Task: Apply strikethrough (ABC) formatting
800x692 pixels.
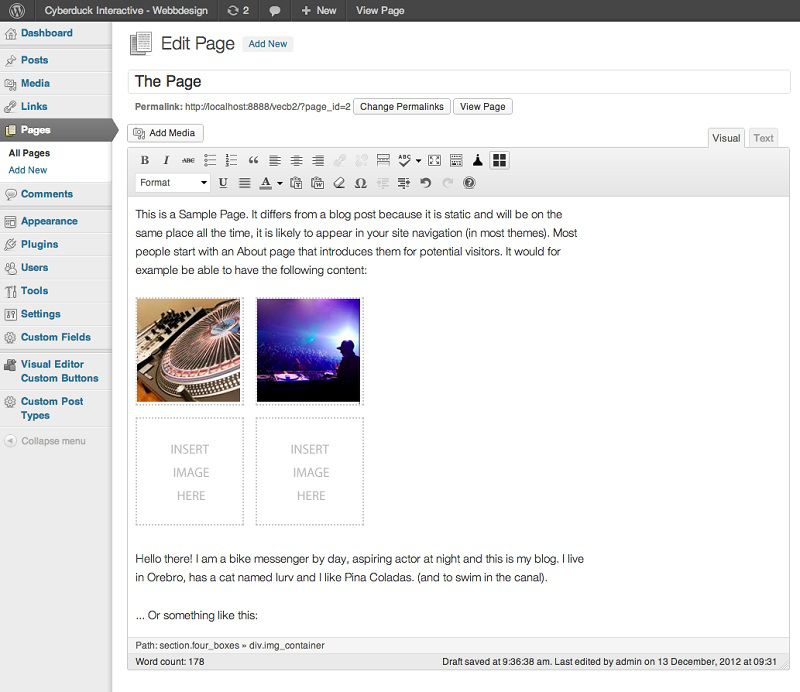Action: coord(188,160)
